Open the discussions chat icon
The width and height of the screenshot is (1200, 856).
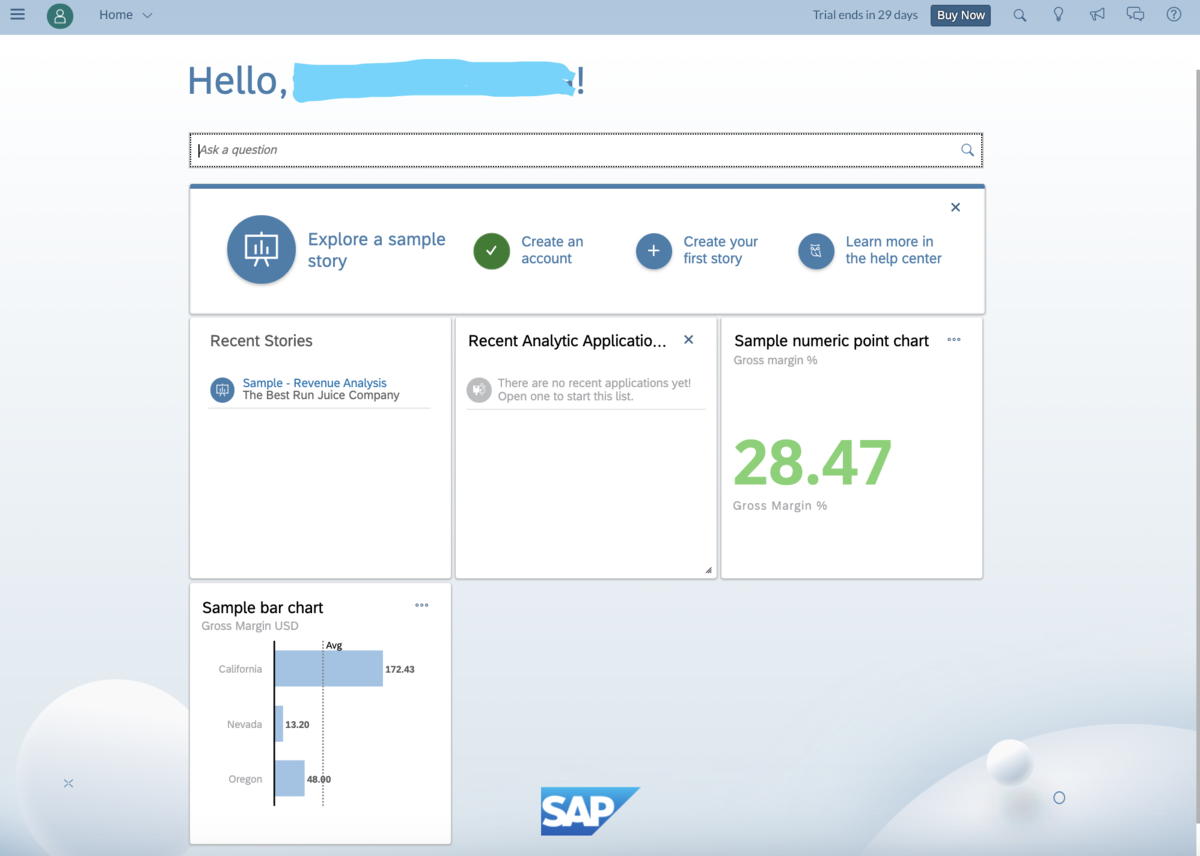coord(1135,15)
